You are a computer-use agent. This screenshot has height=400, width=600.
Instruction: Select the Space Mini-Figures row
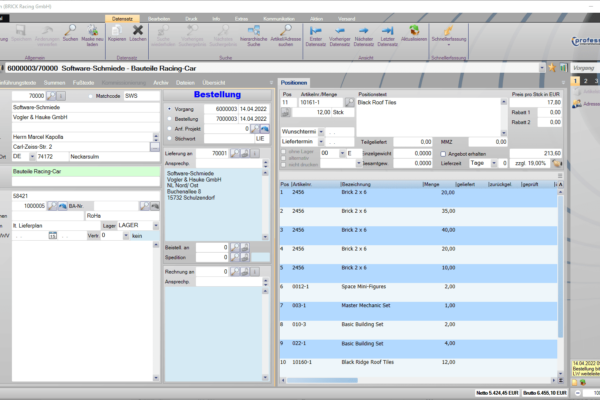378,288
